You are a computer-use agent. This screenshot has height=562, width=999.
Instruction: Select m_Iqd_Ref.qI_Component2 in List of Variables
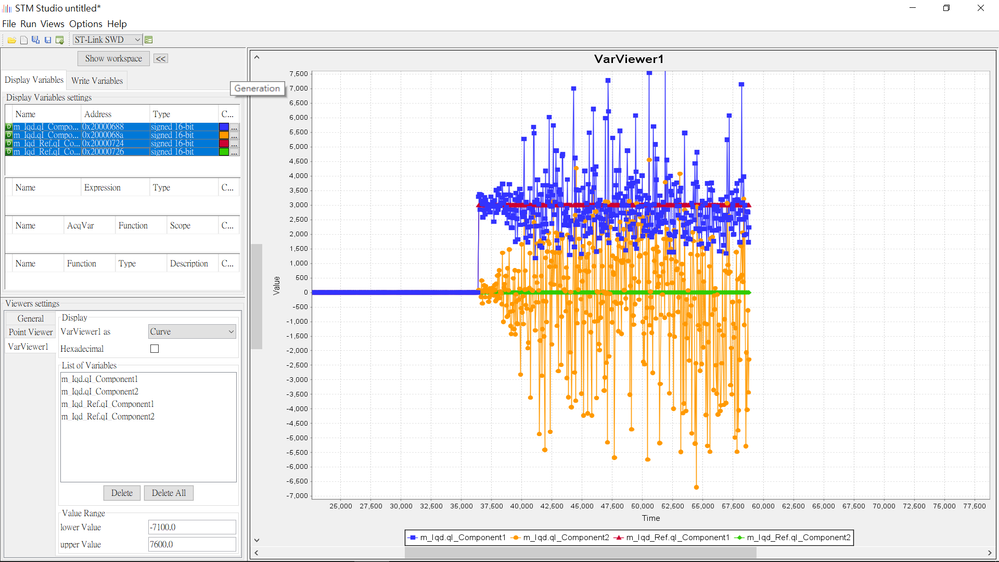click(x=108, y=417)
